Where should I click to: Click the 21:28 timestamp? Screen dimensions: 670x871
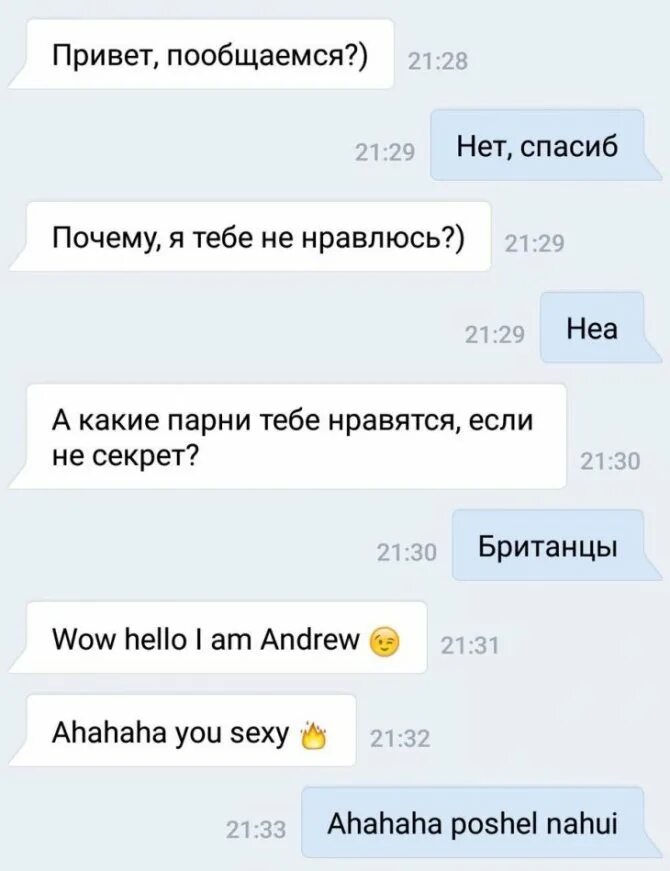pos(438,62)
